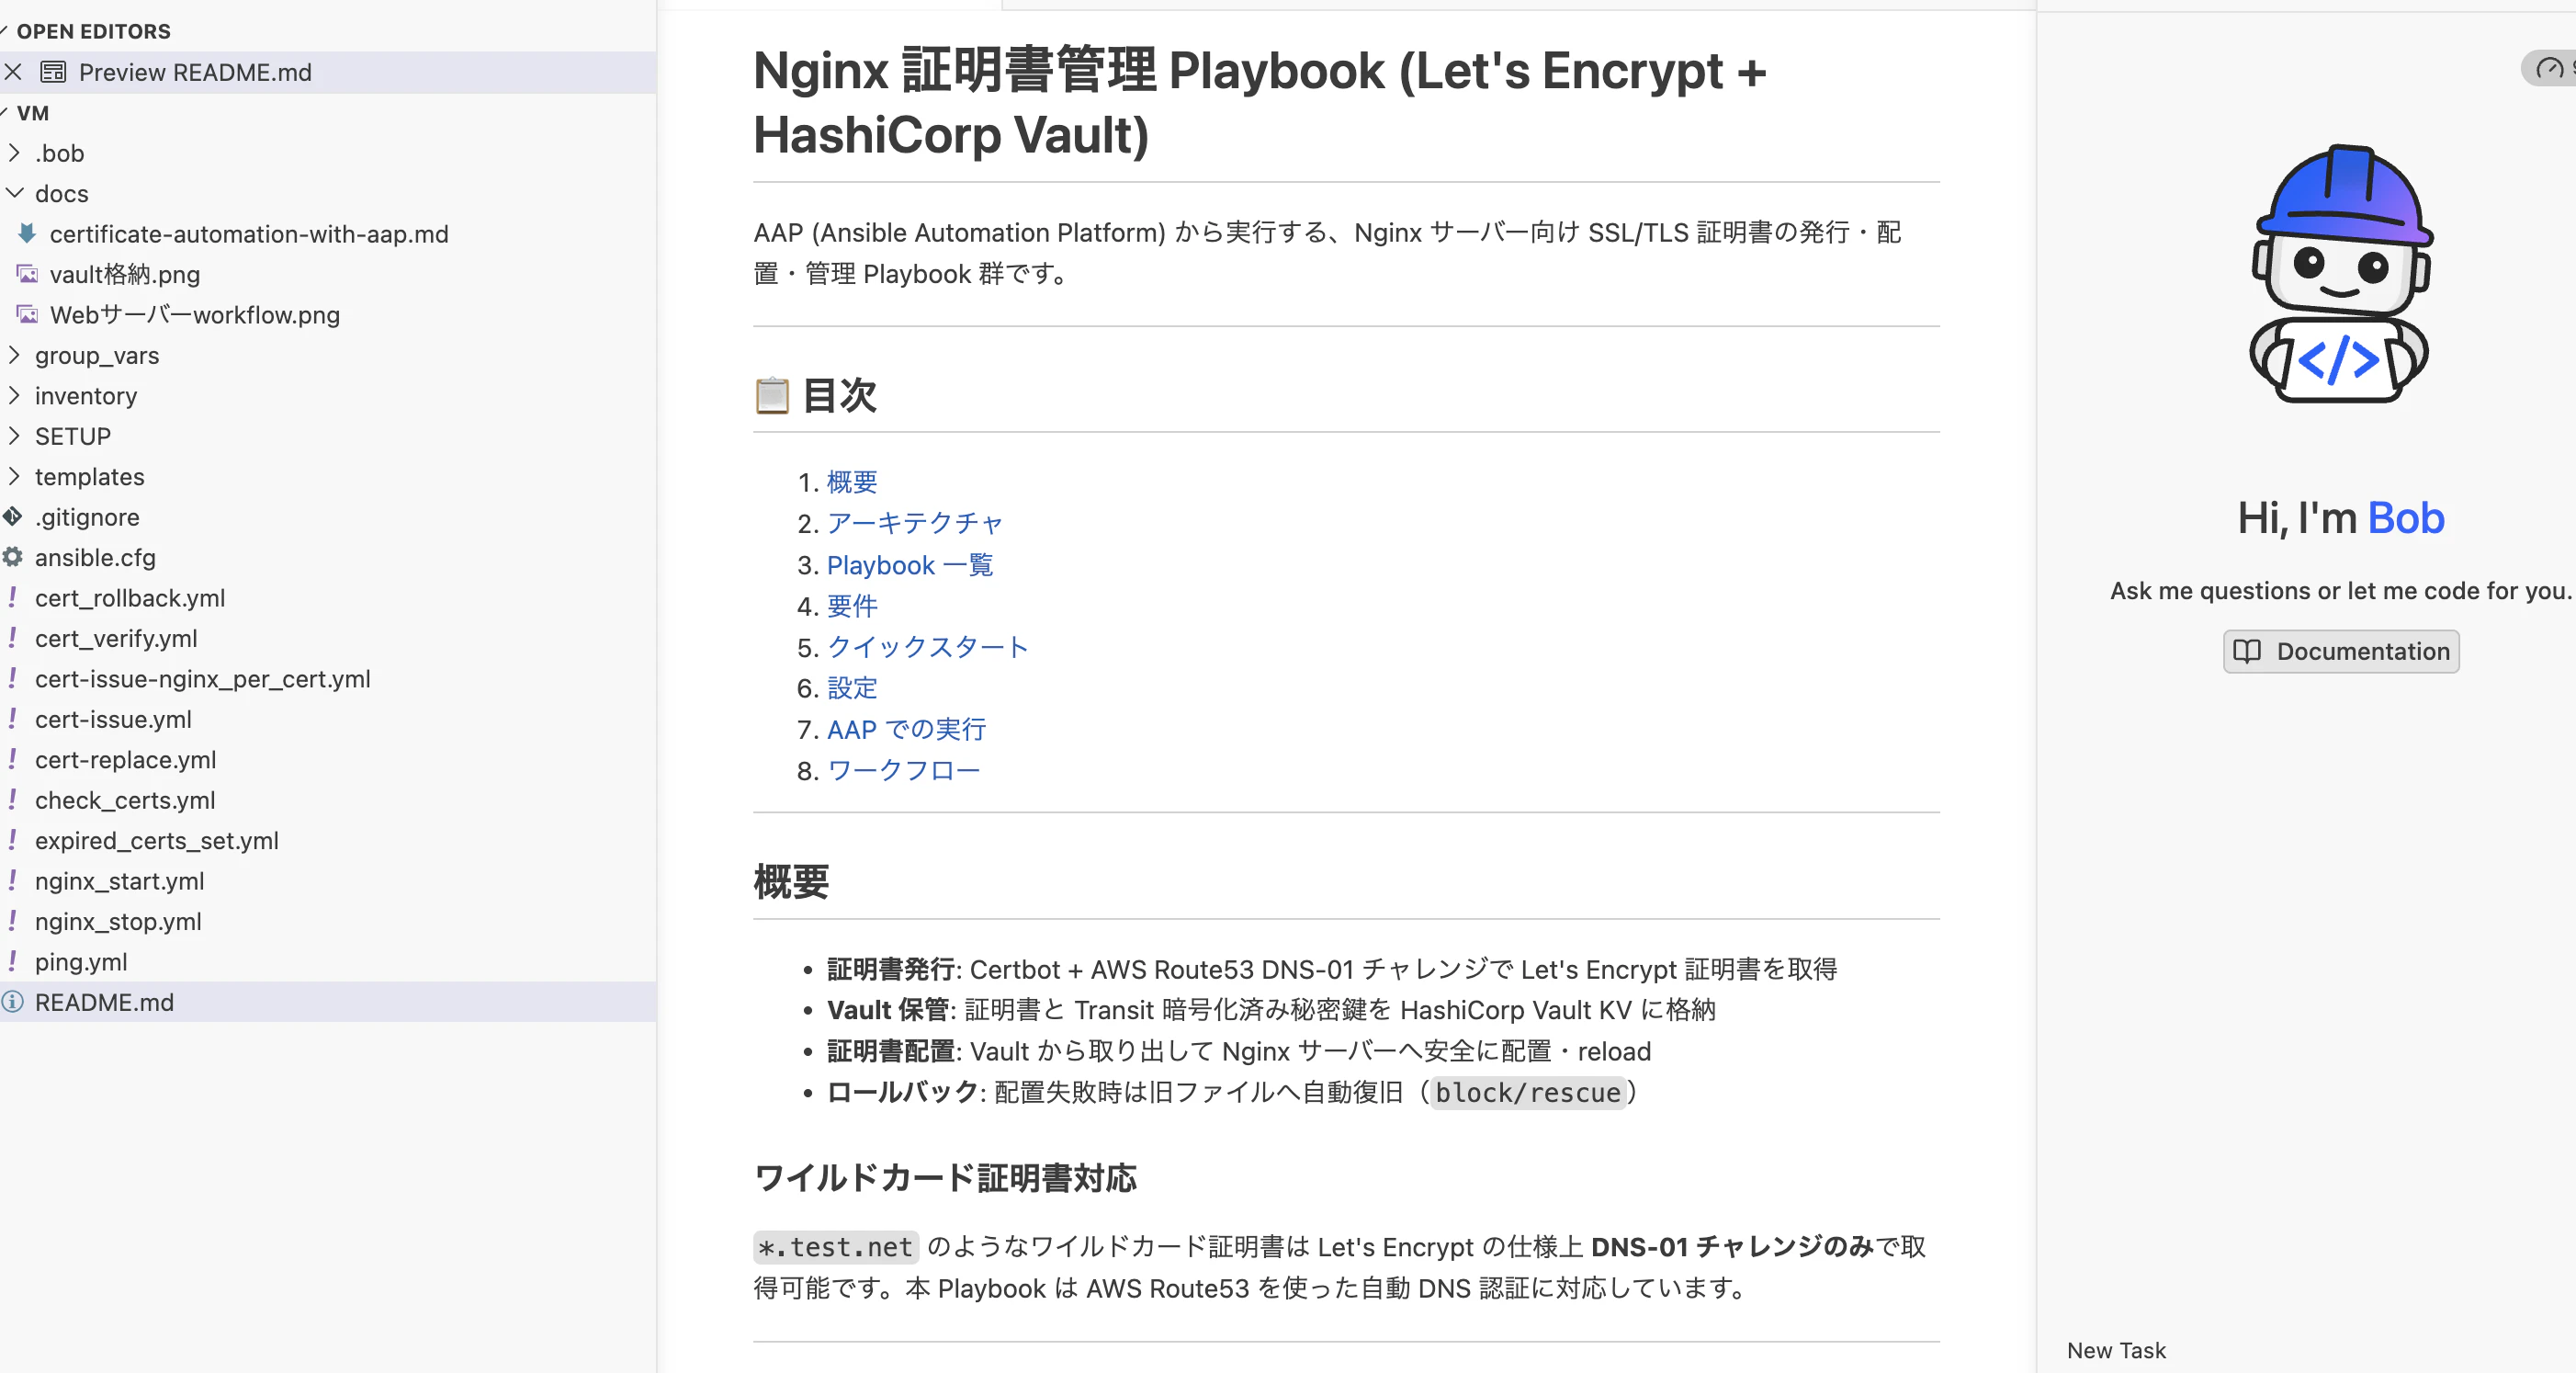Click the gauge icon in the Bob panel
The height and width of the screenshot is (1373, 2576).
2549,68
